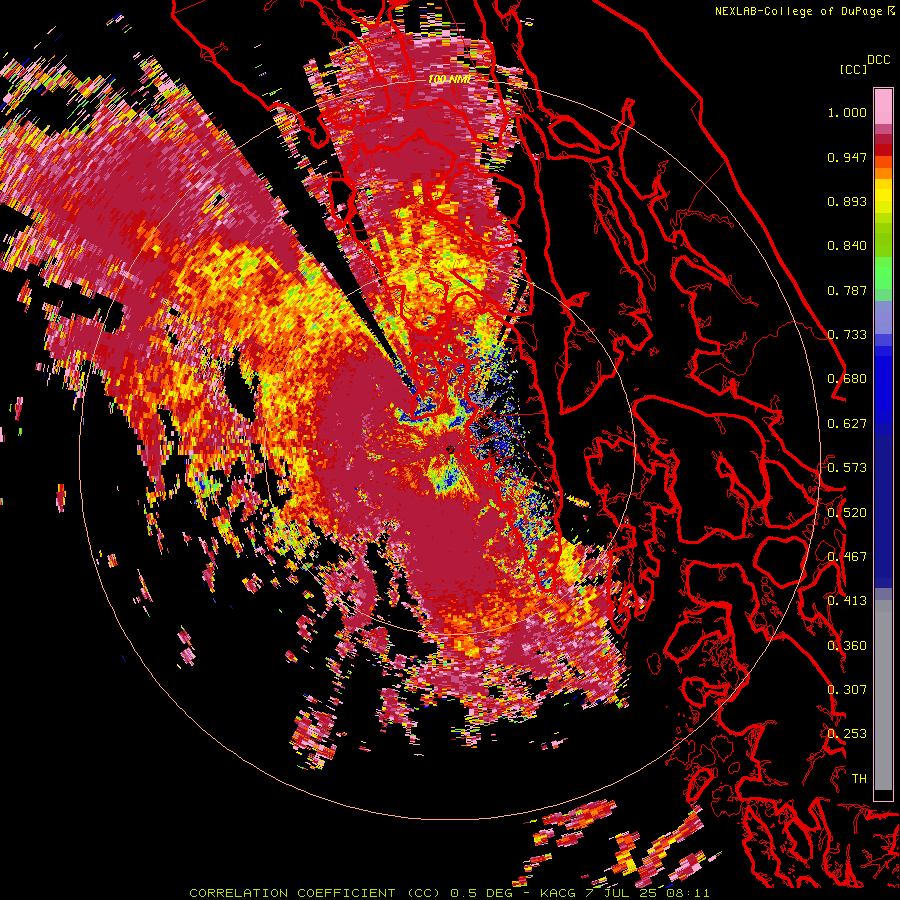This screenshot has width=900, height=900.
Task: Click the NEXLAB-College of DuPage header text
Action: [x=798, y=11]
